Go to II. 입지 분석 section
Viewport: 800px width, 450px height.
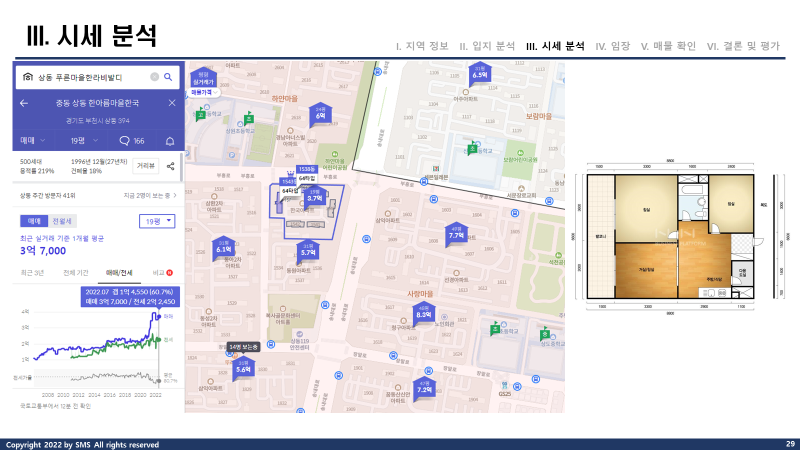[x=487, y=46]
